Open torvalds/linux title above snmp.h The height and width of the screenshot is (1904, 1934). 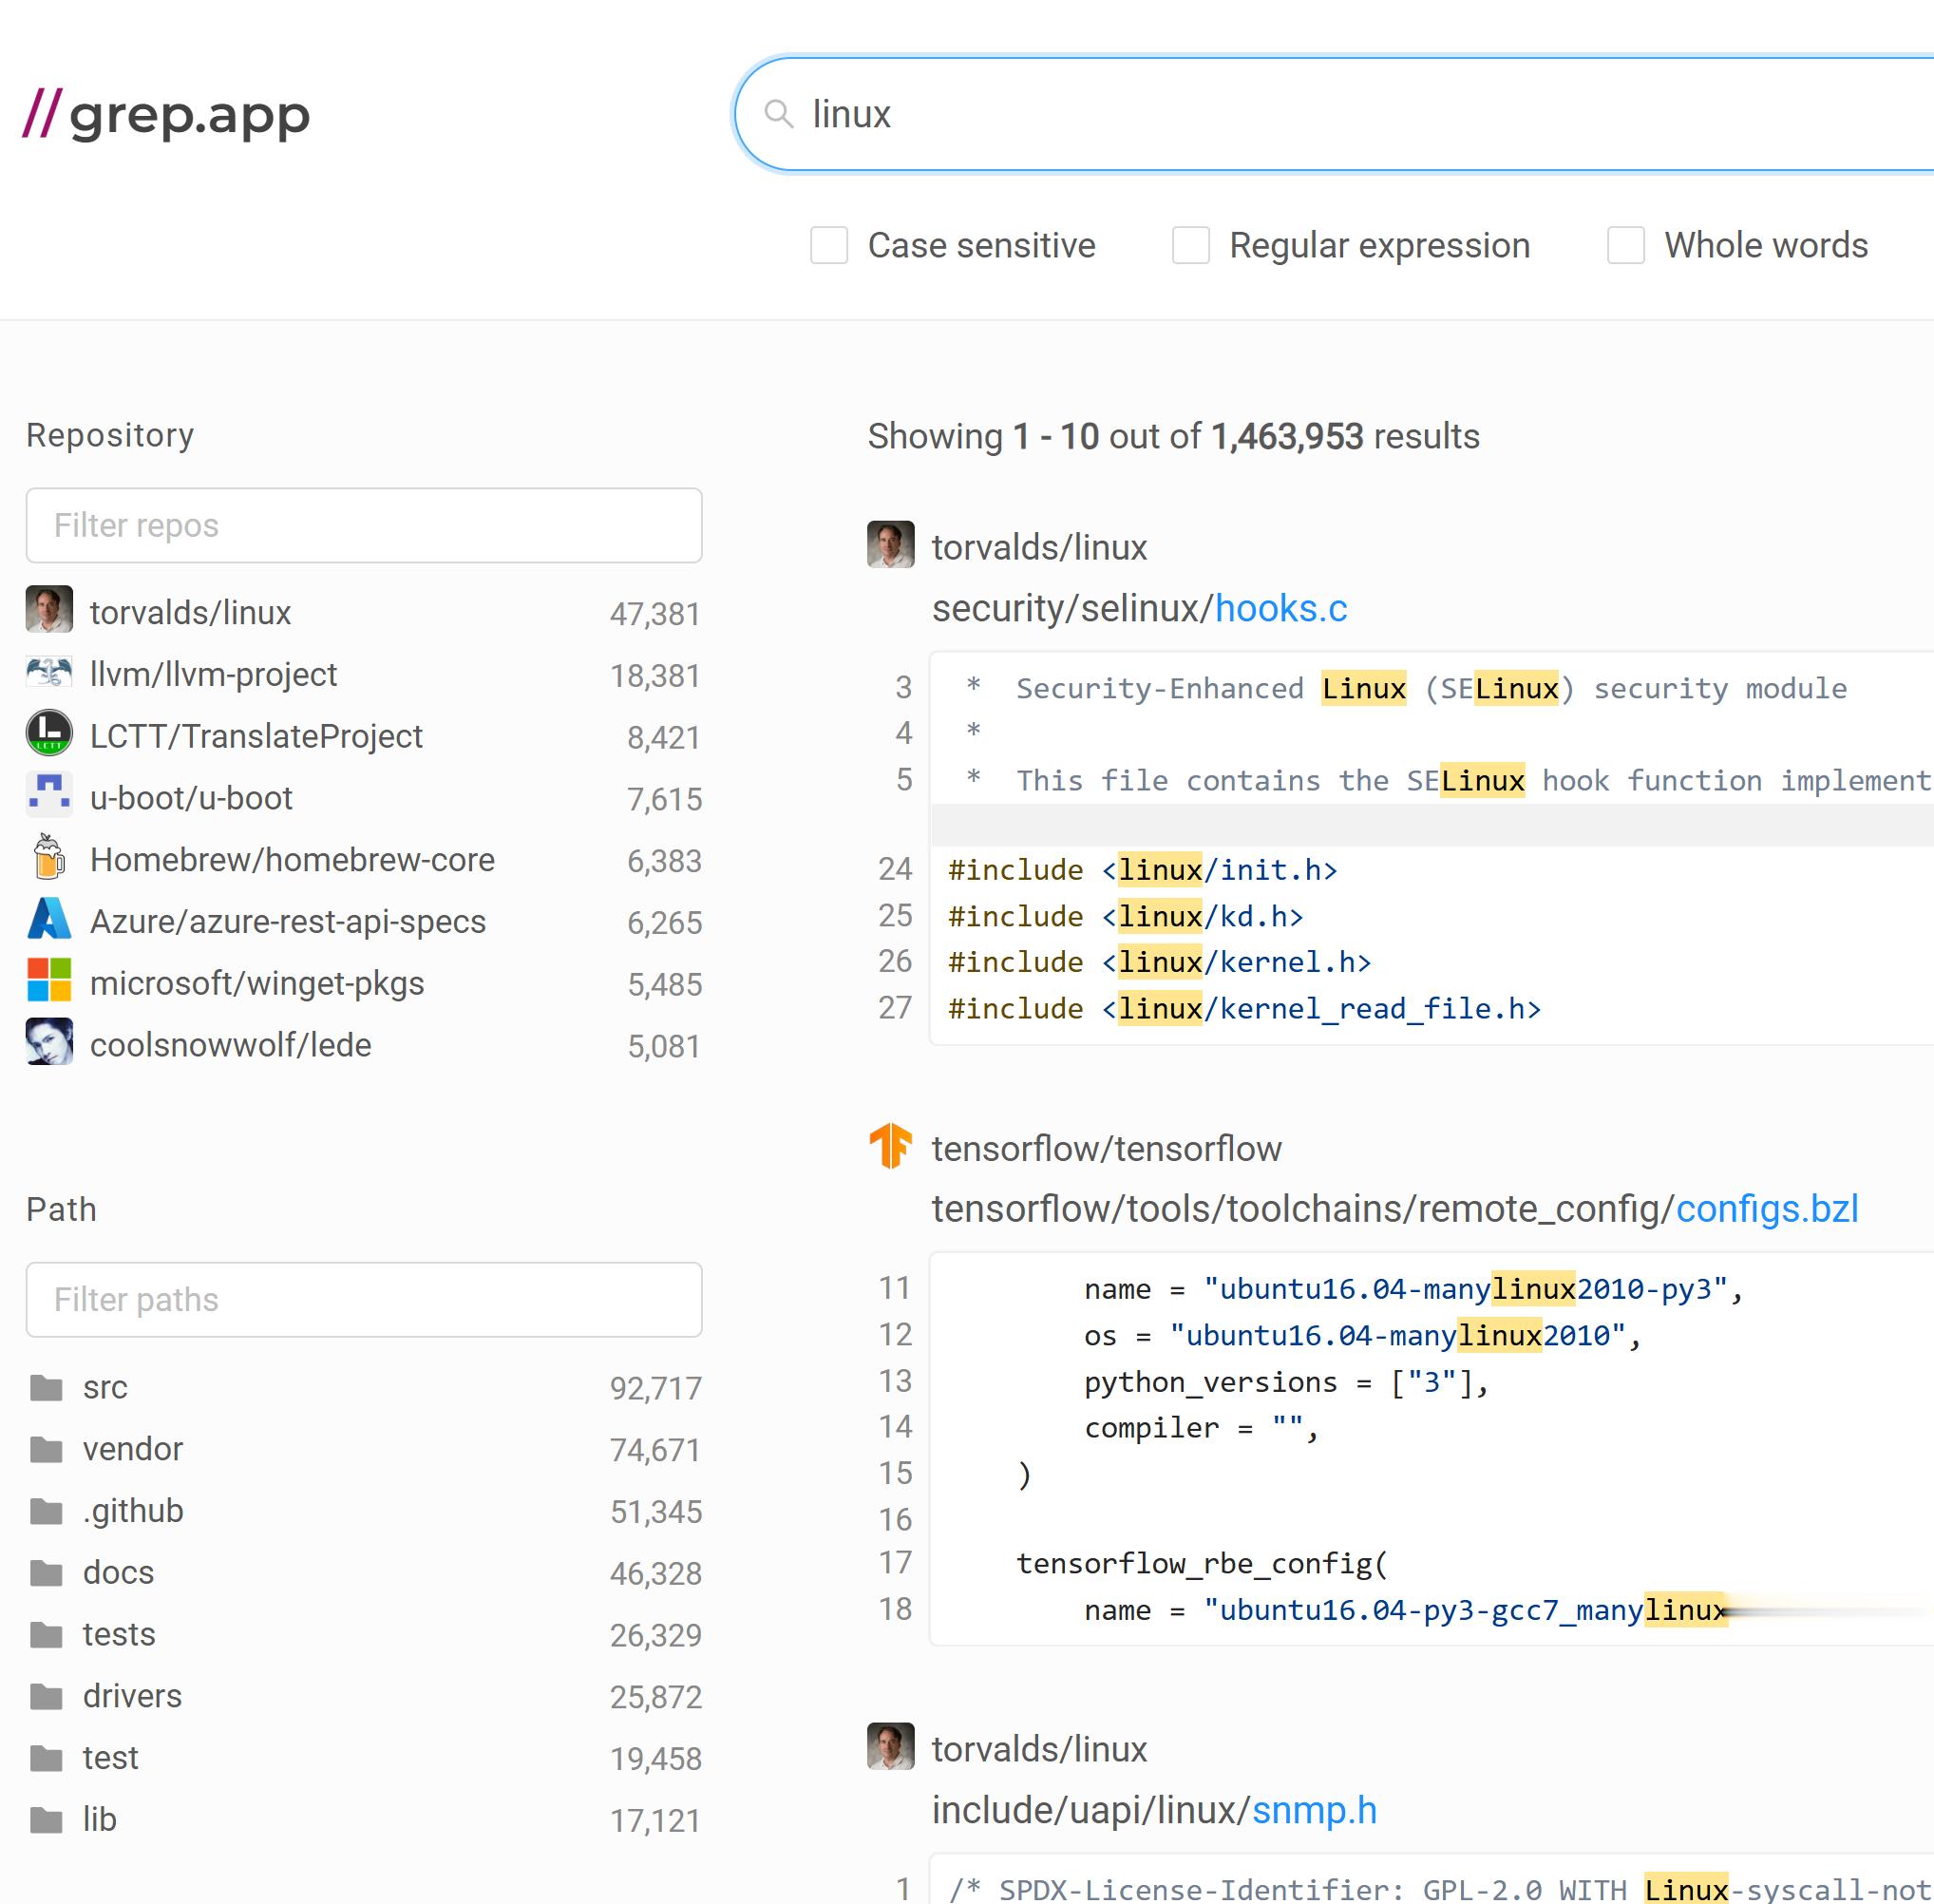1039,1749
